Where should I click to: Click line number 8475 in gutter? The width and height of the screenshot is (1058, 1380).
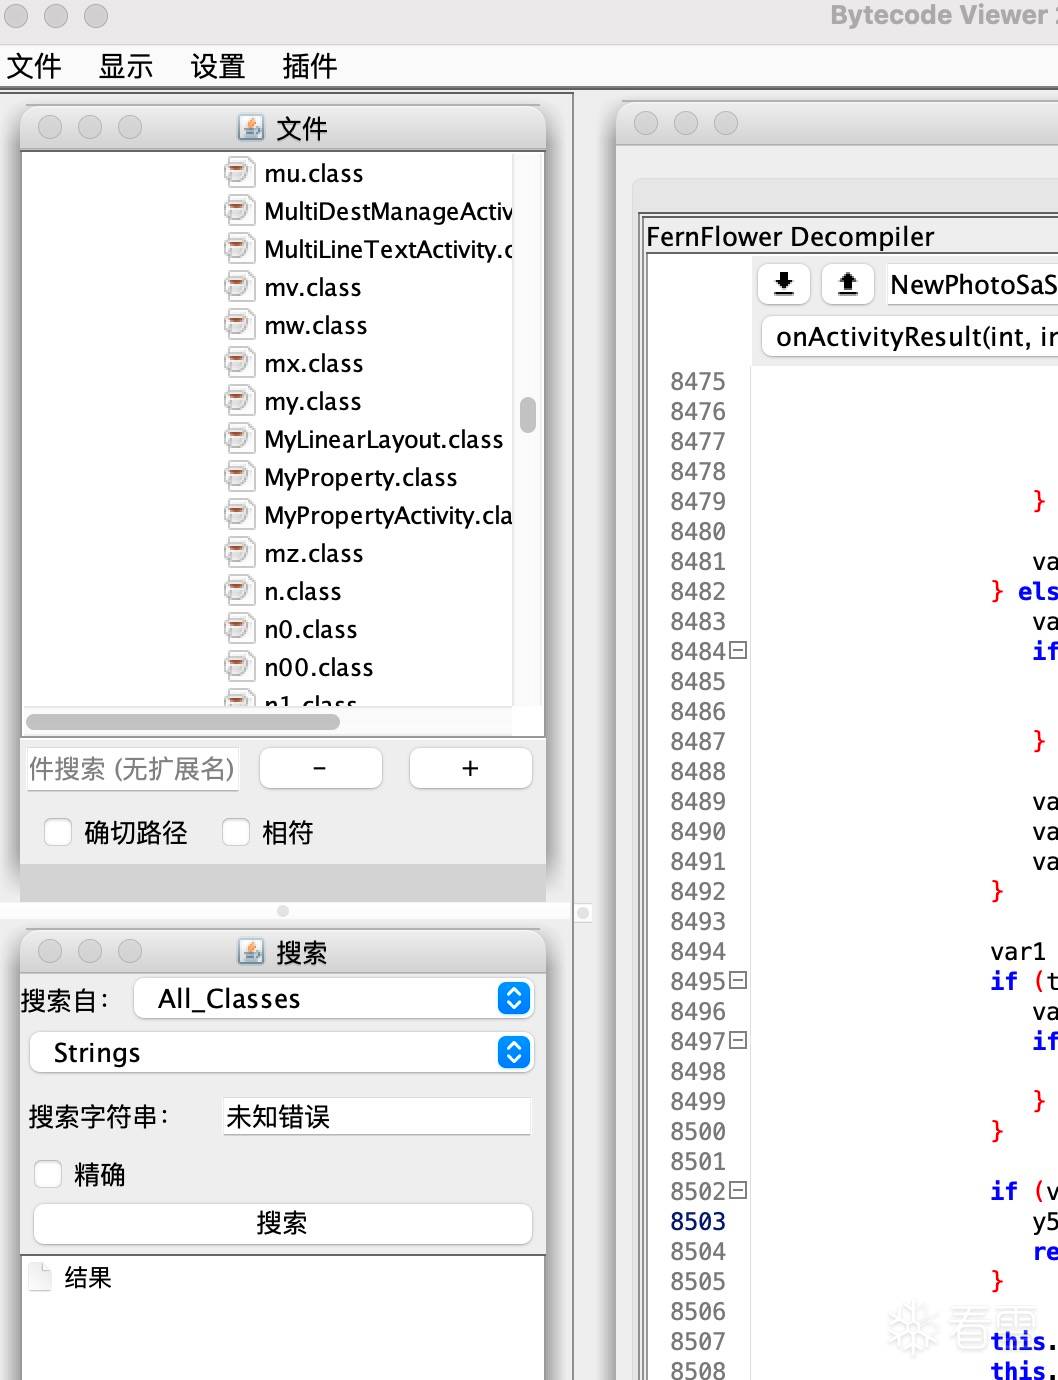[x=698, y=381]
